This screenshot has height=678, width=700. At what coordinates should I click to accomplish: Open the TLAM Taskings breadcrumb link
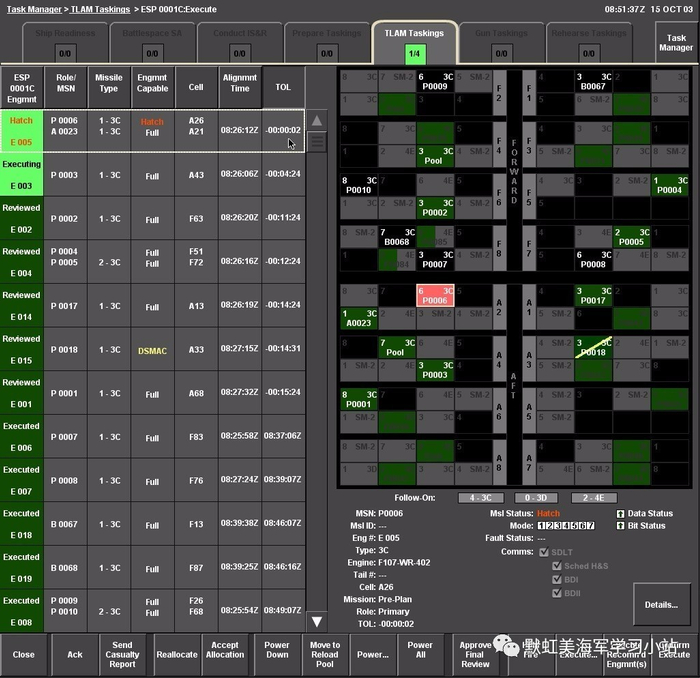tap(101, 8)
